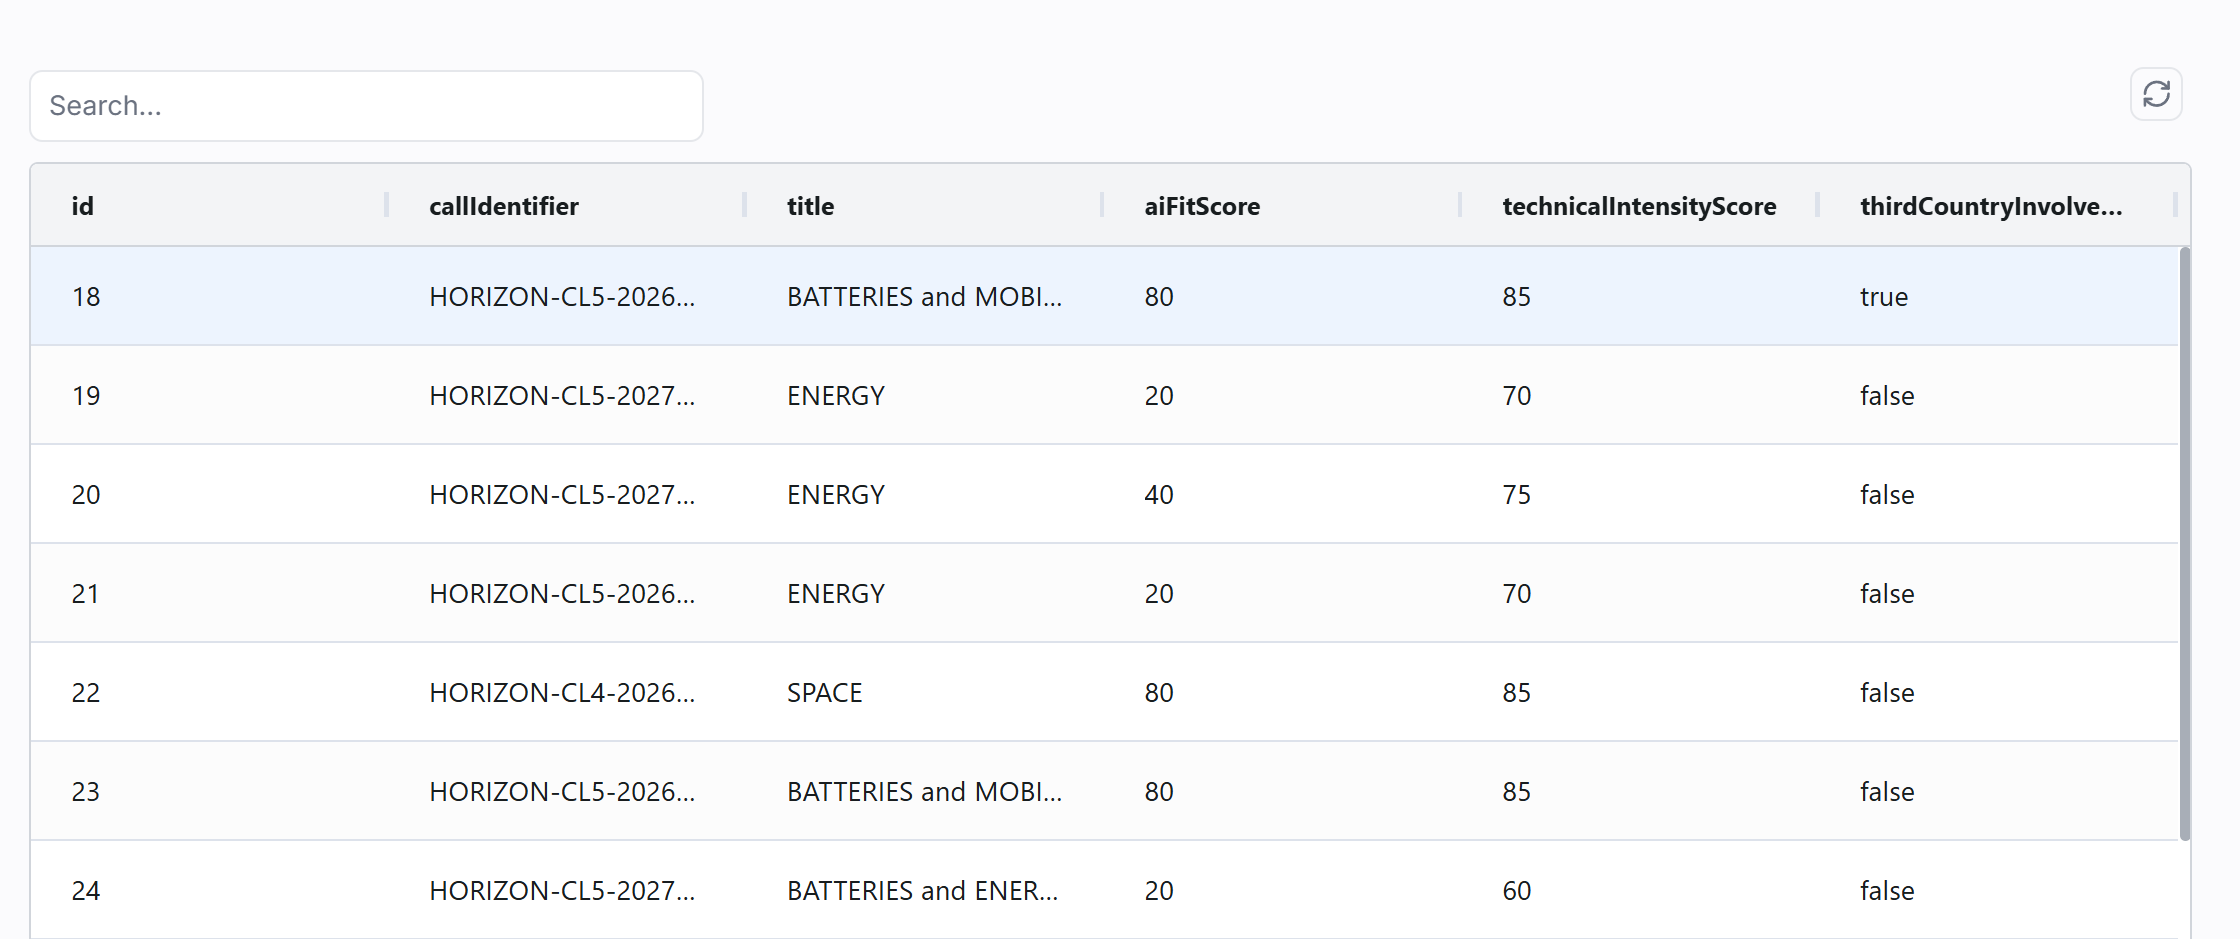Sort table by aiFitScore header
Viewport: 2240px width, 939px height.
1201,206
